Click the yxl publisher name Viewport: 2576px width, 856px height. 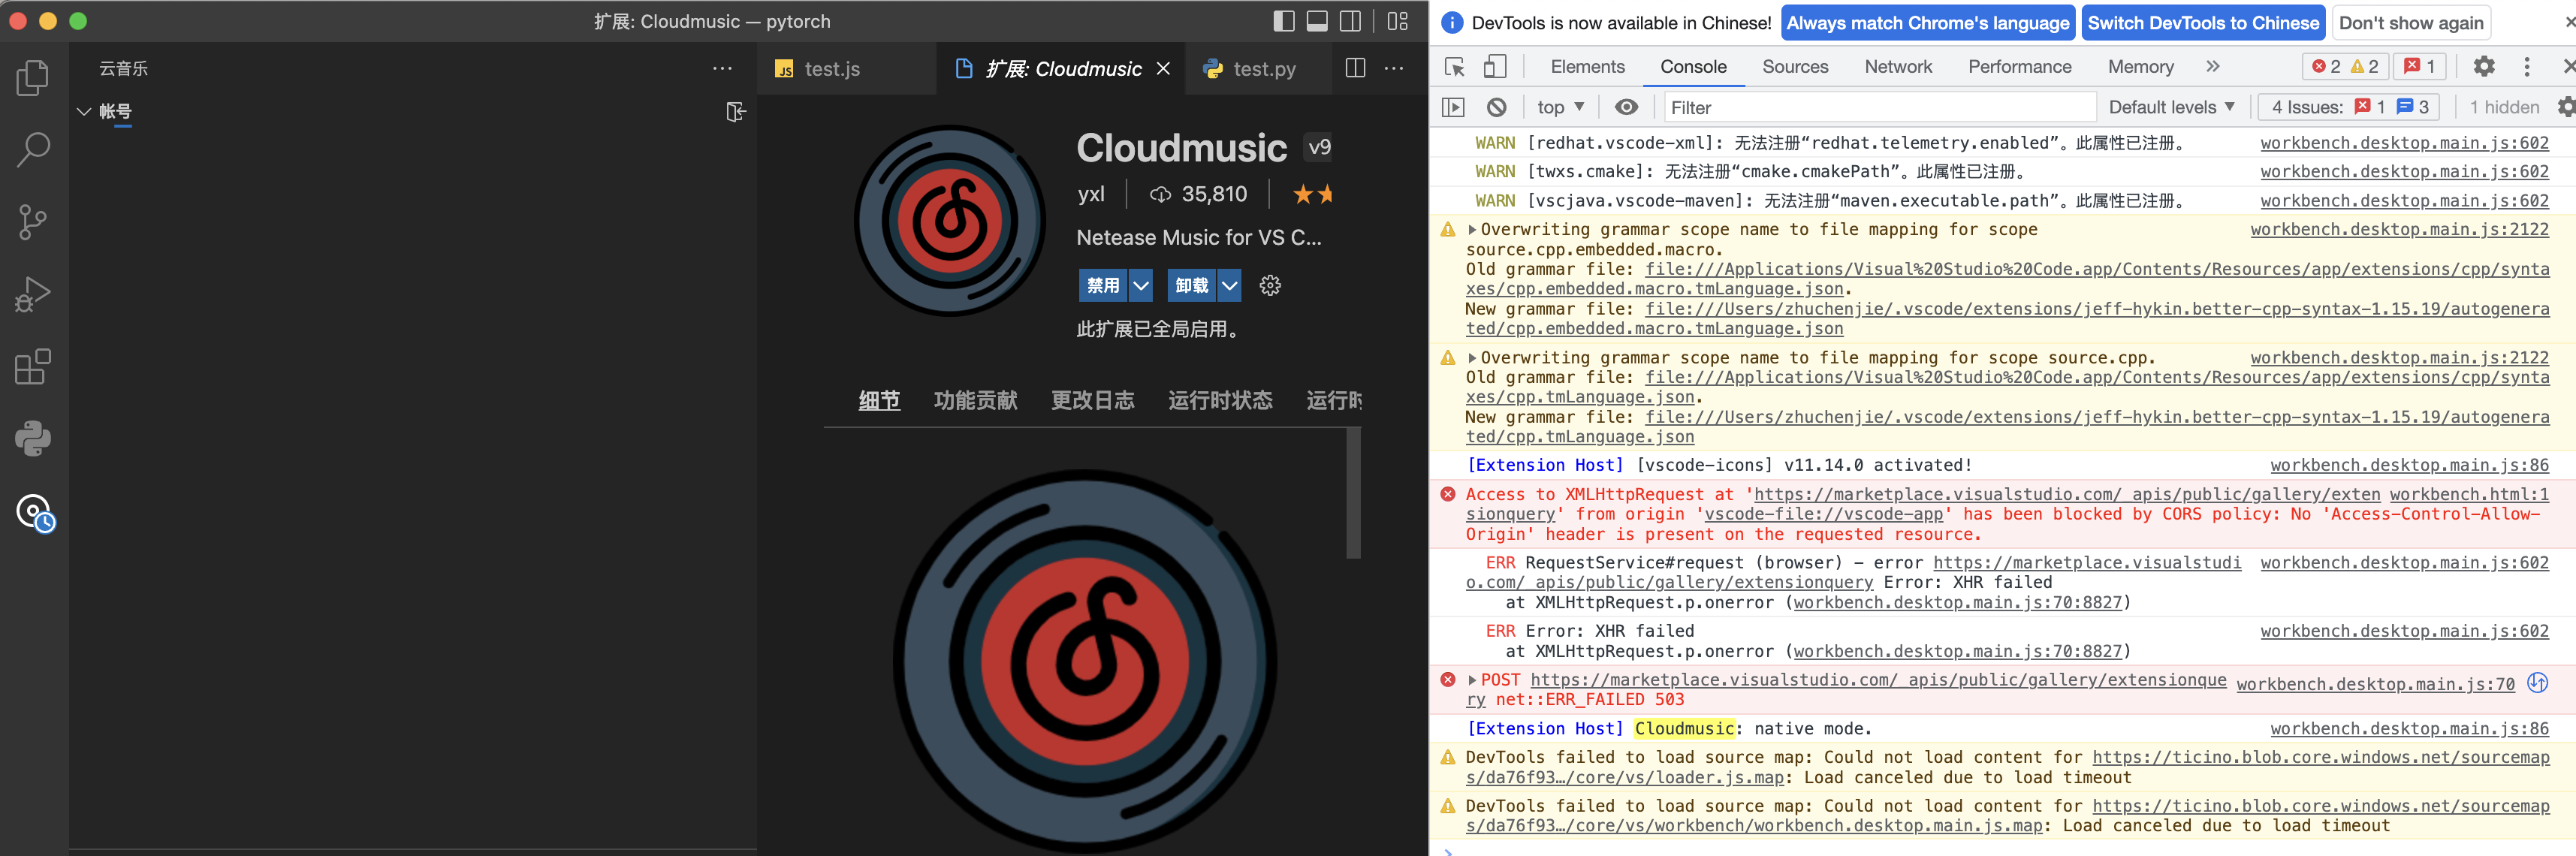coord(1091,194)
